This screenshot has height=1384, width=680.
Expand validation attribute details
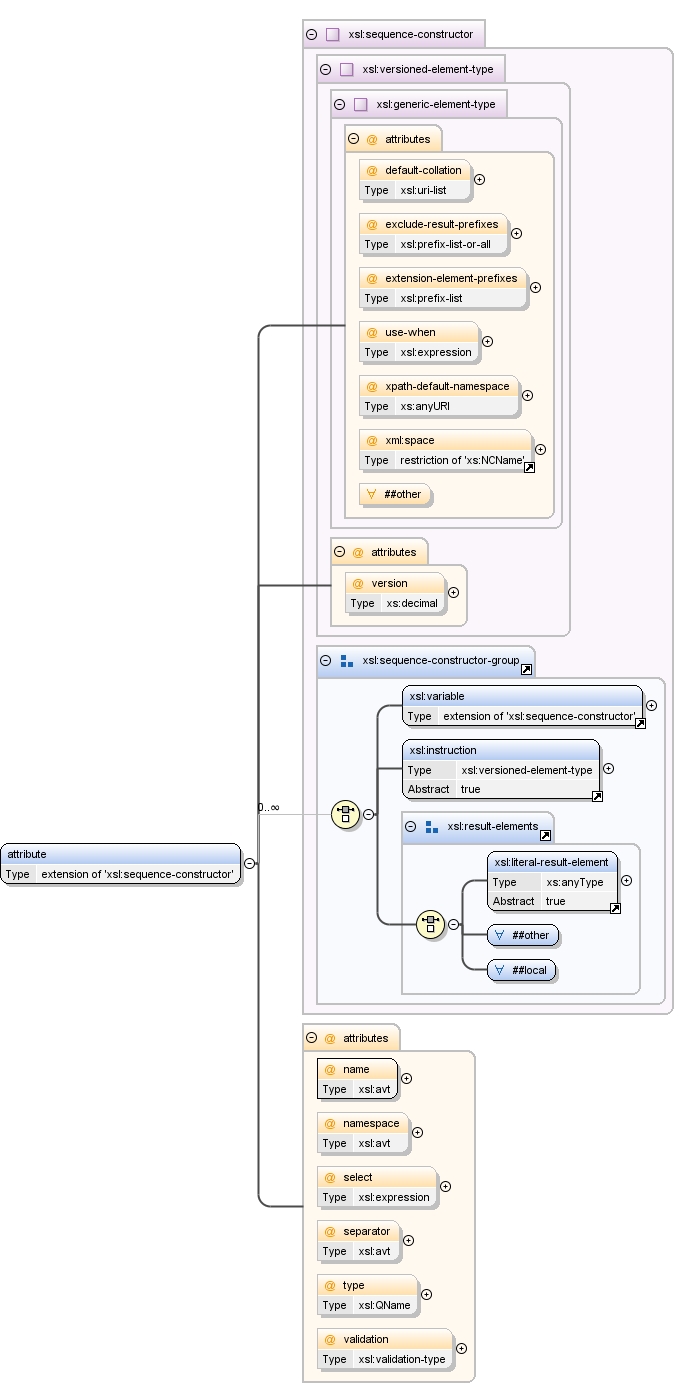(x=461, y=1349)
